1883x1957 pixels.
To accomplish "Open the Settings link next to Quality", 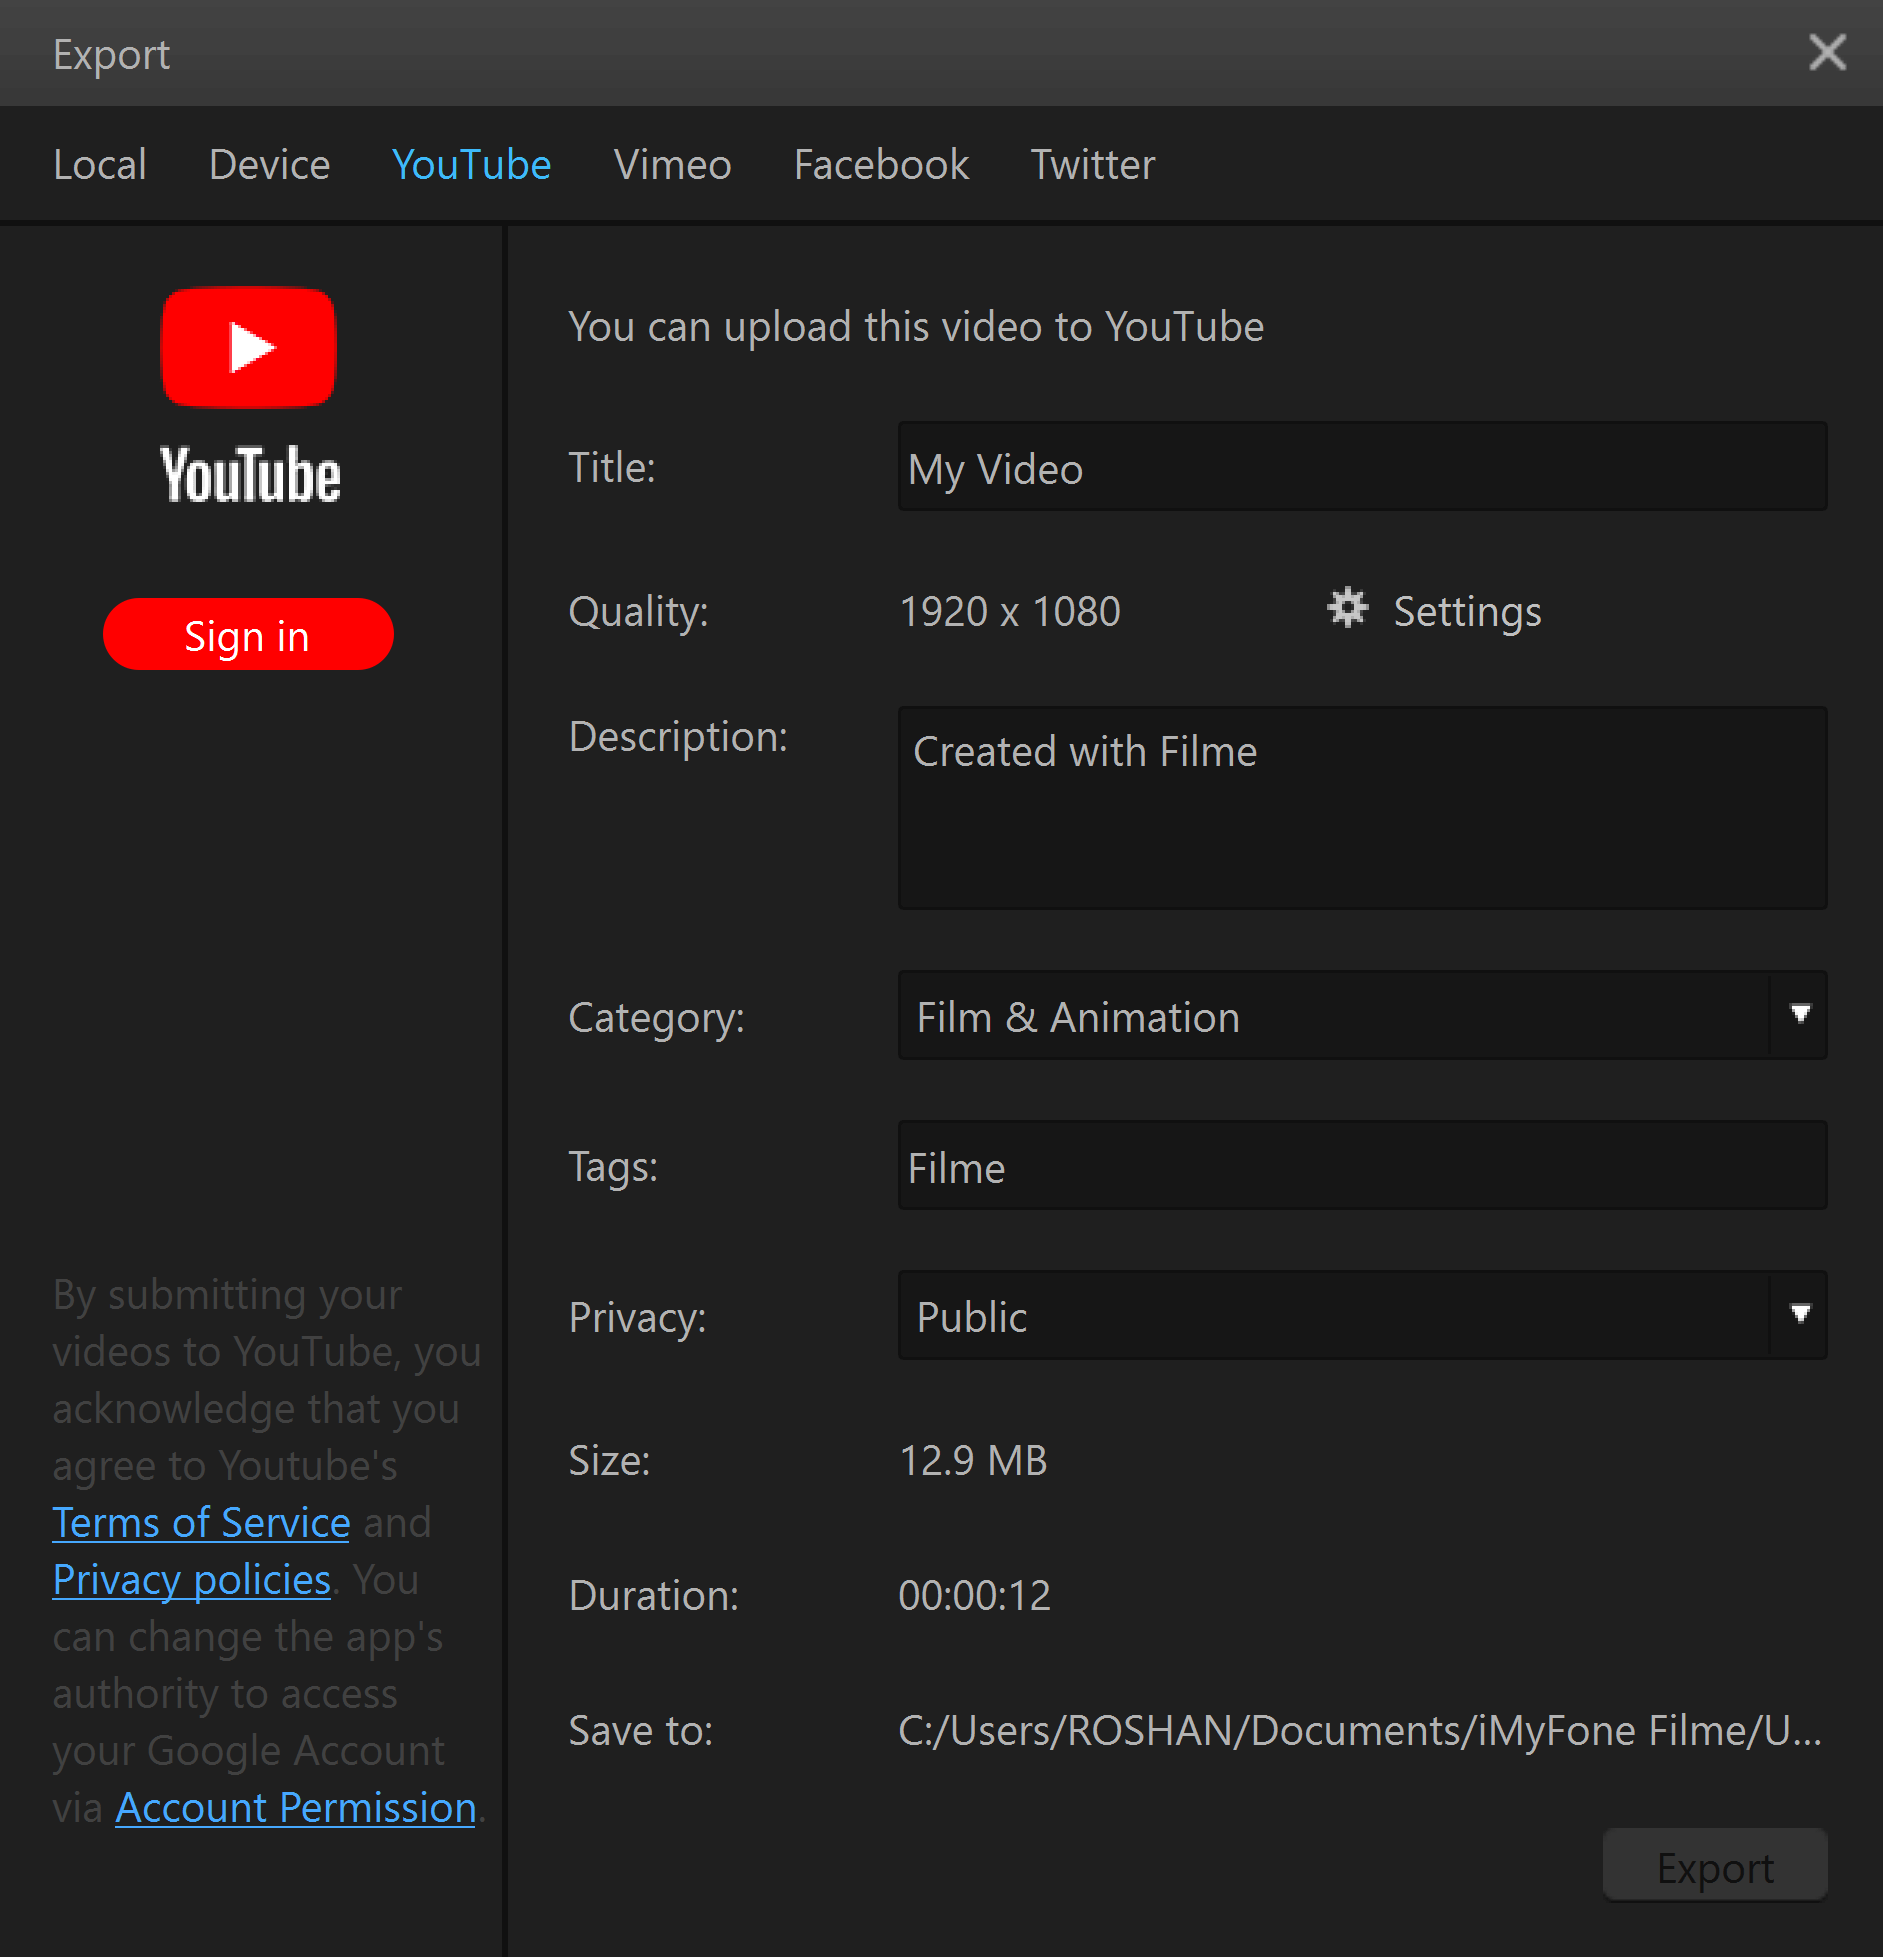I will click(x=1467, y=611).
